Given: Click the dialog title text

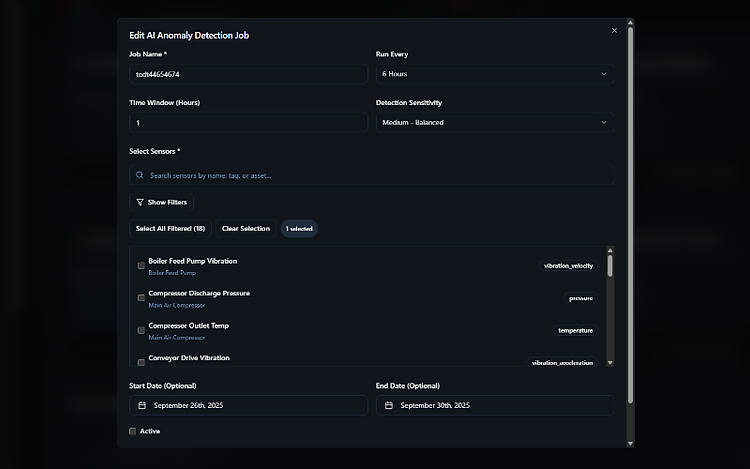Looking at the screenshot, I should click(x=189, y=35).
